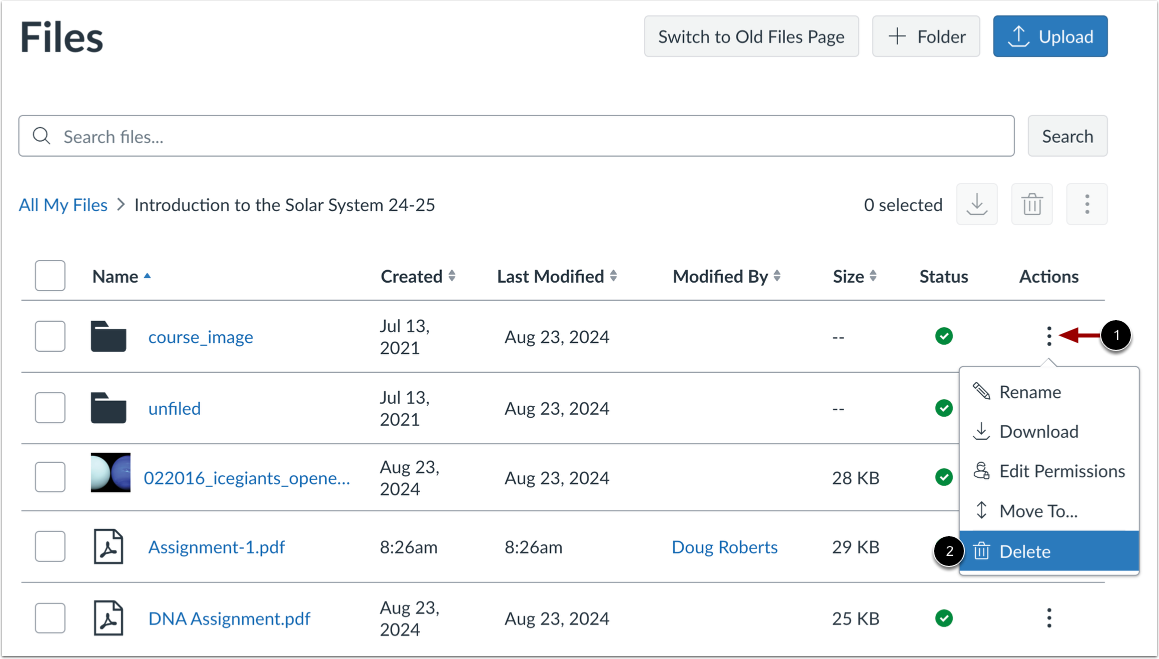Select the Assignment-1.pdf row checkbox

pos(50,547)
